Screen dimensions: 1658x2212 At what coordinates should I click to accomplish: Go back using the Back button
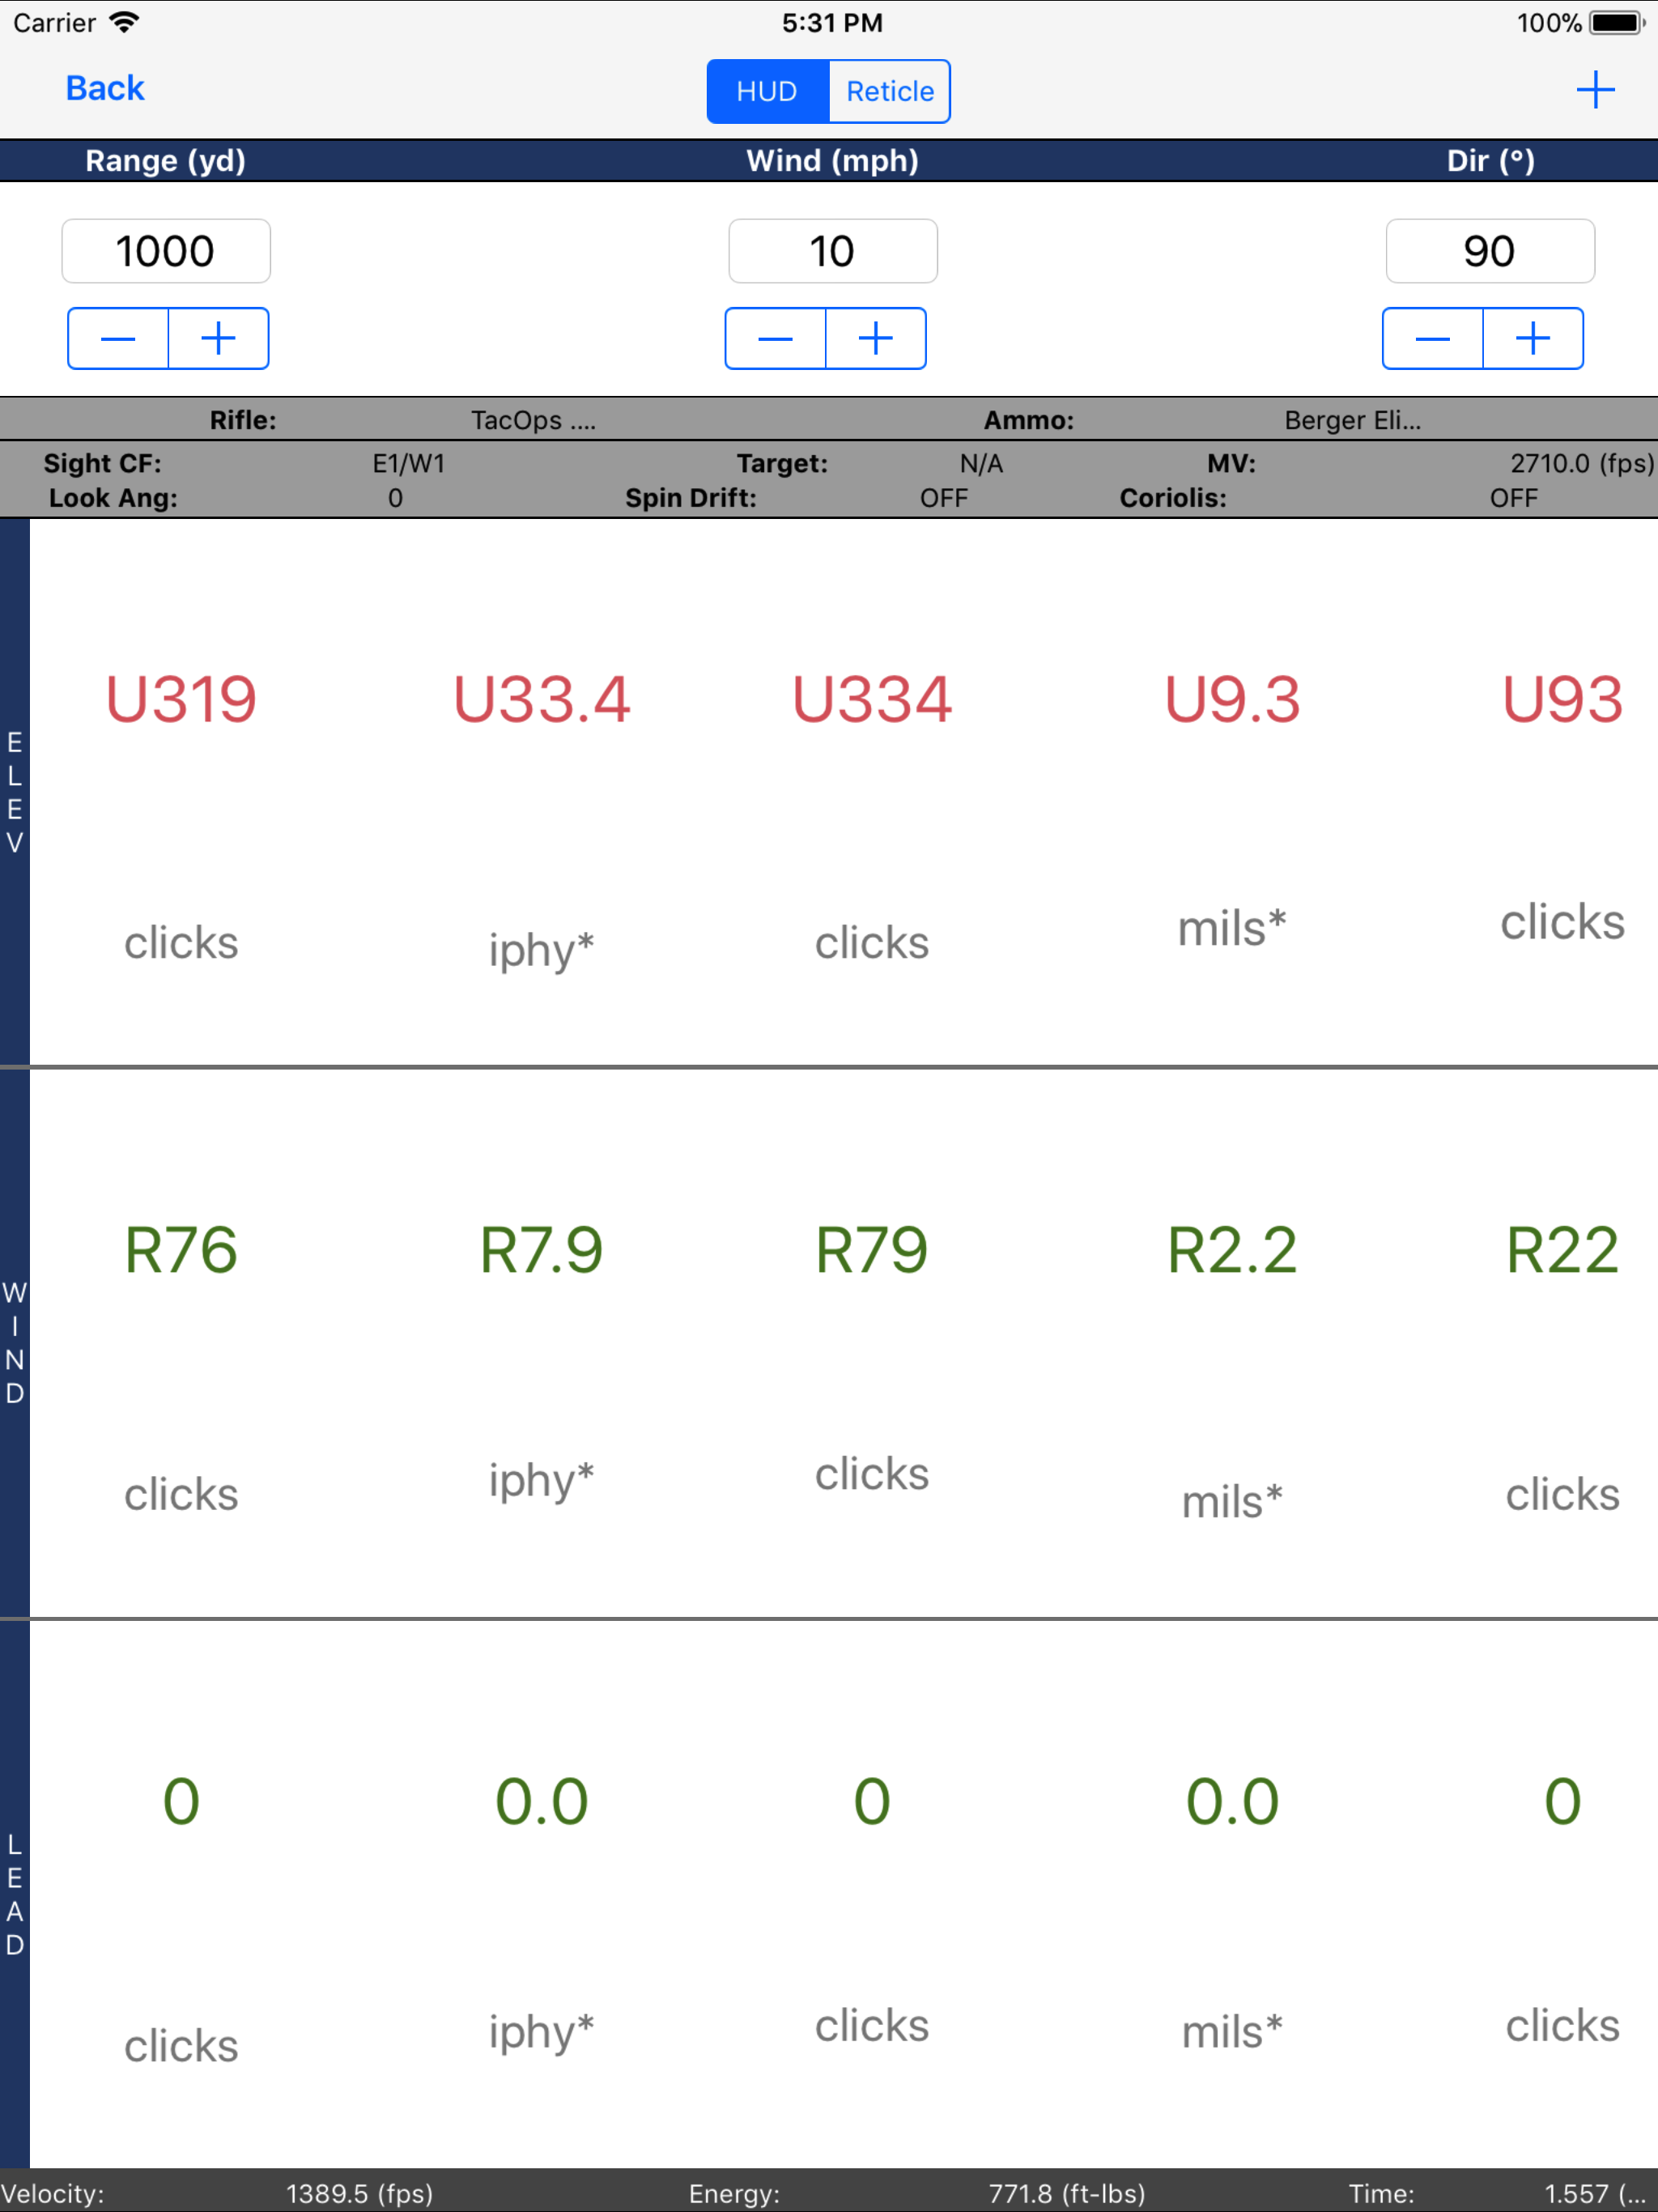105,88
